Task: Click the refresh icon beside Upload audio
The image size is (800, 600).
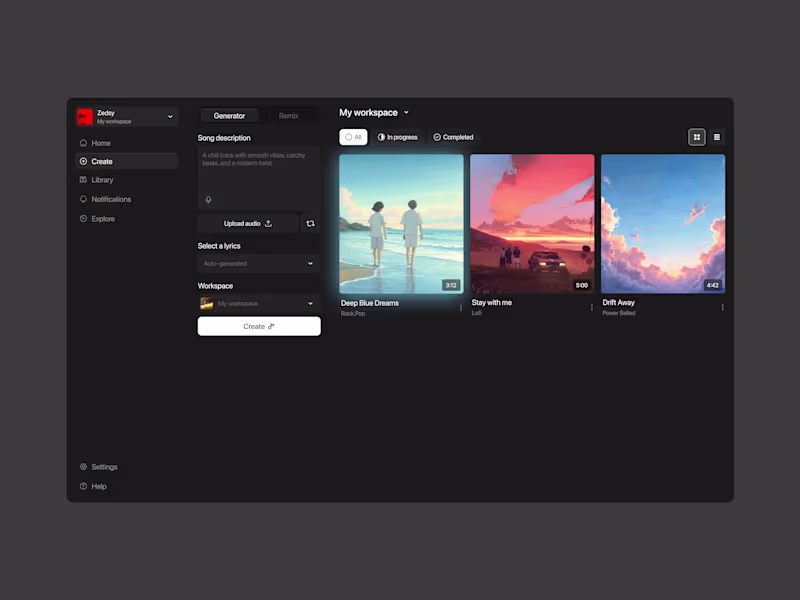Action: (310, 223)
